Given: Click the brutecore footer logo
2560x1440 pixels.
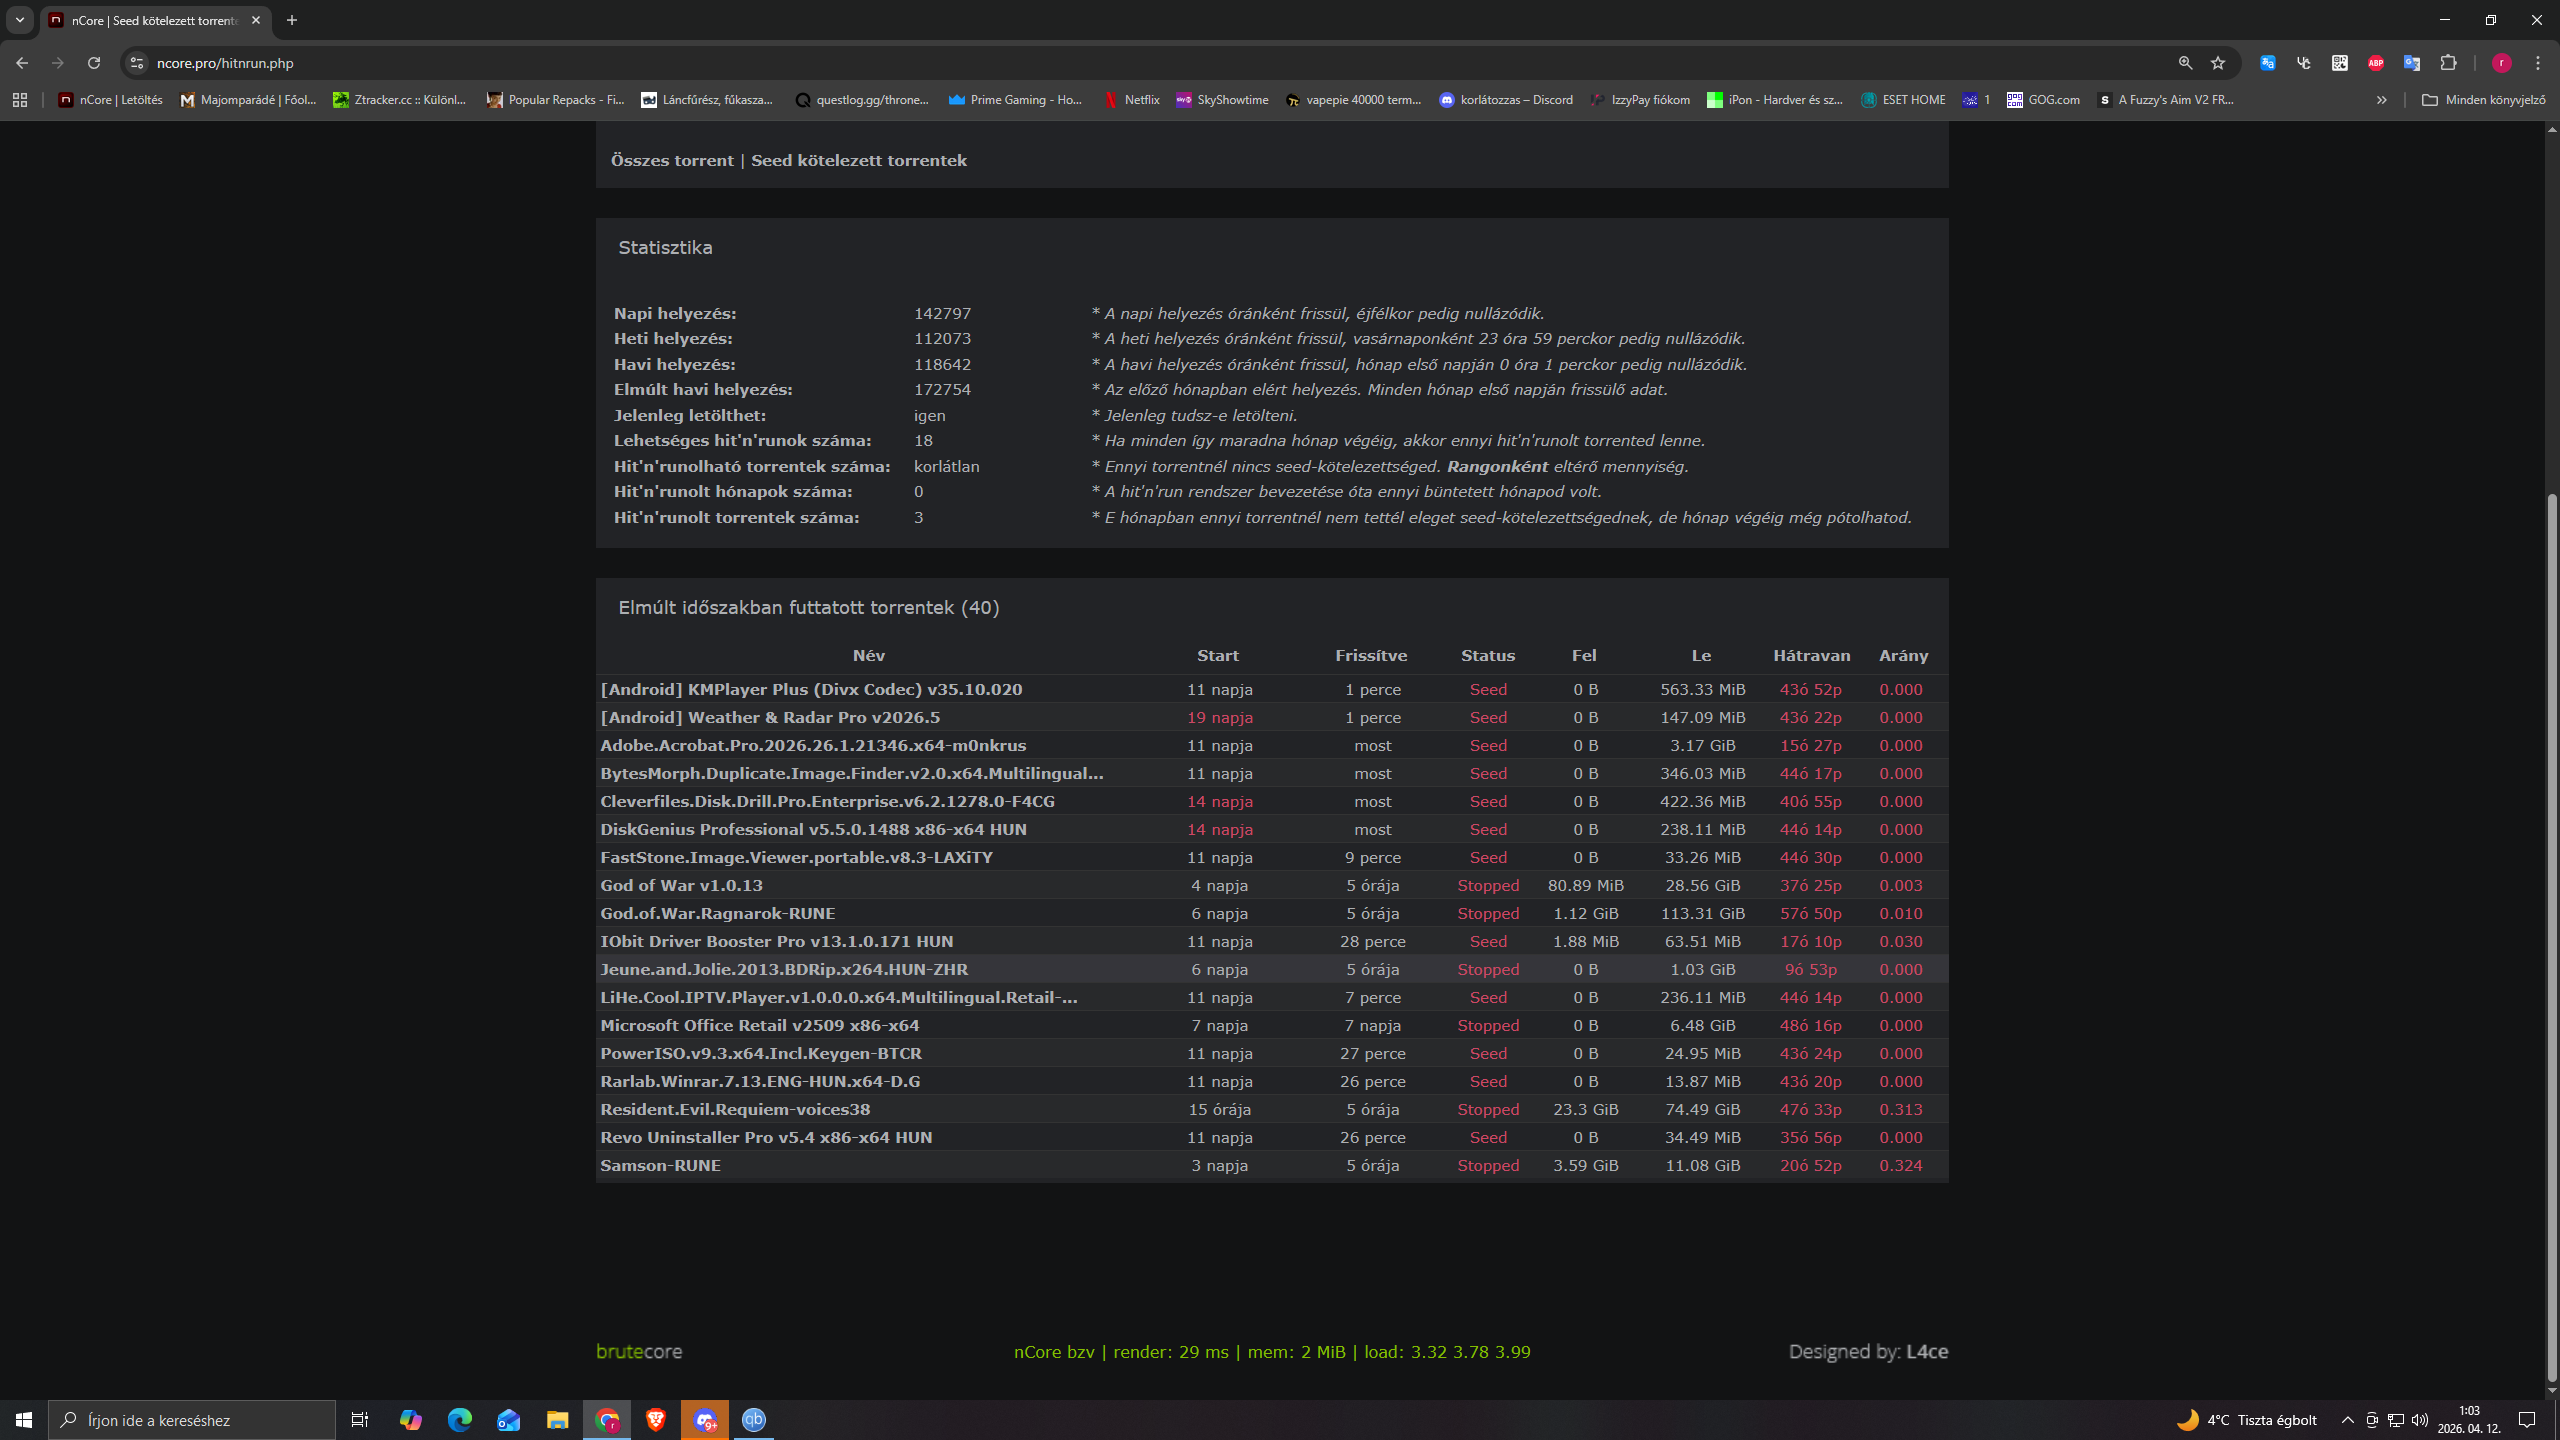Looking at the screenshot, I should [639, 1352].
